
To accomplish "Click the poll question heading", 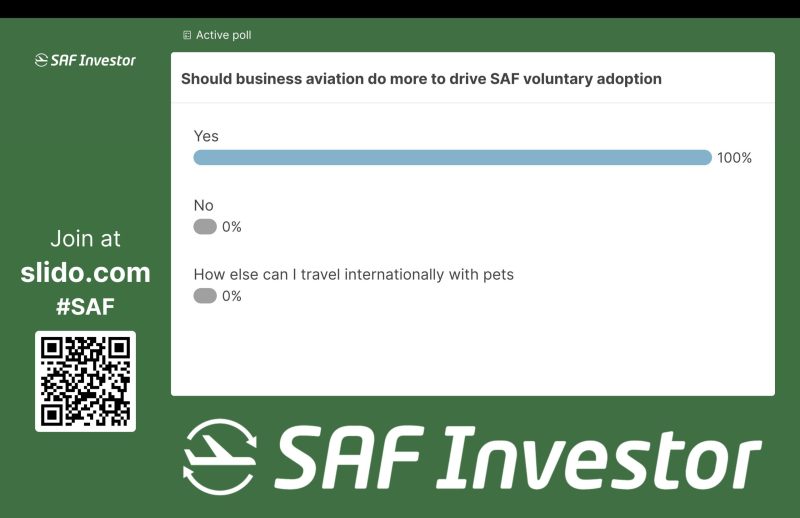I will coord(421,79).
